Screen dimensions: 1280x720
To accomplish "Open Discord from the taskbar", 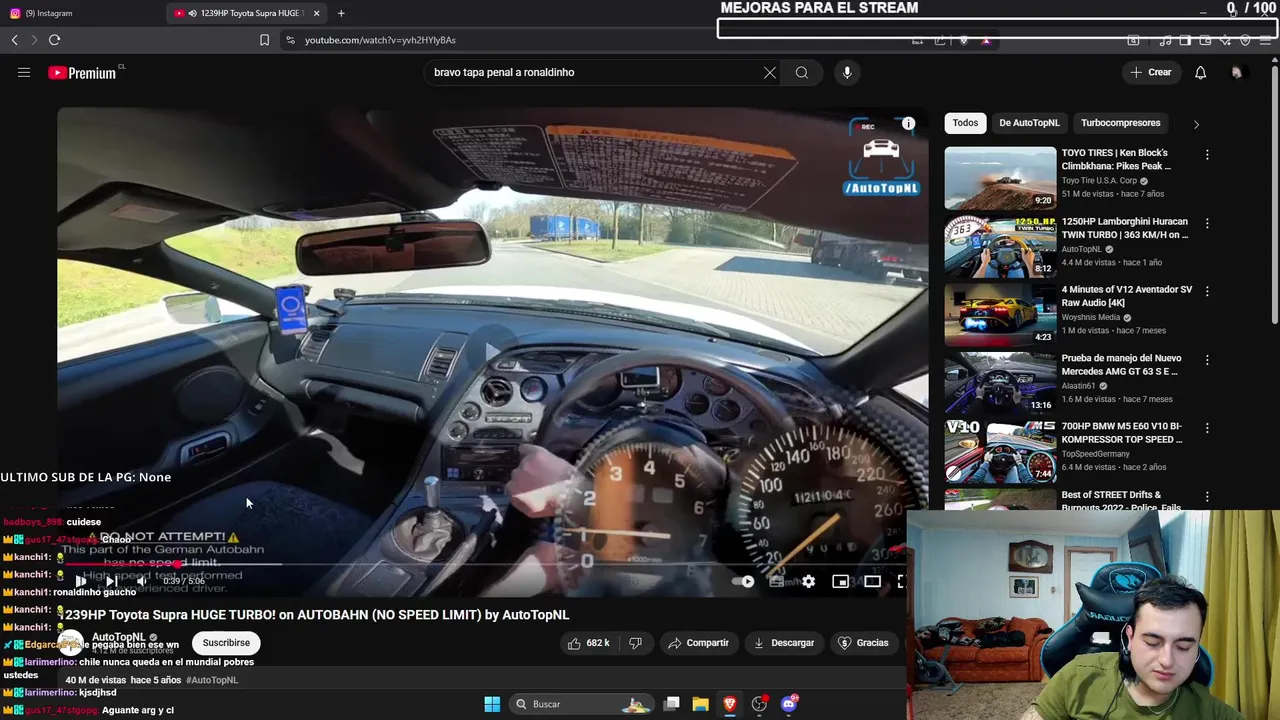I will (x=789, y=704).
